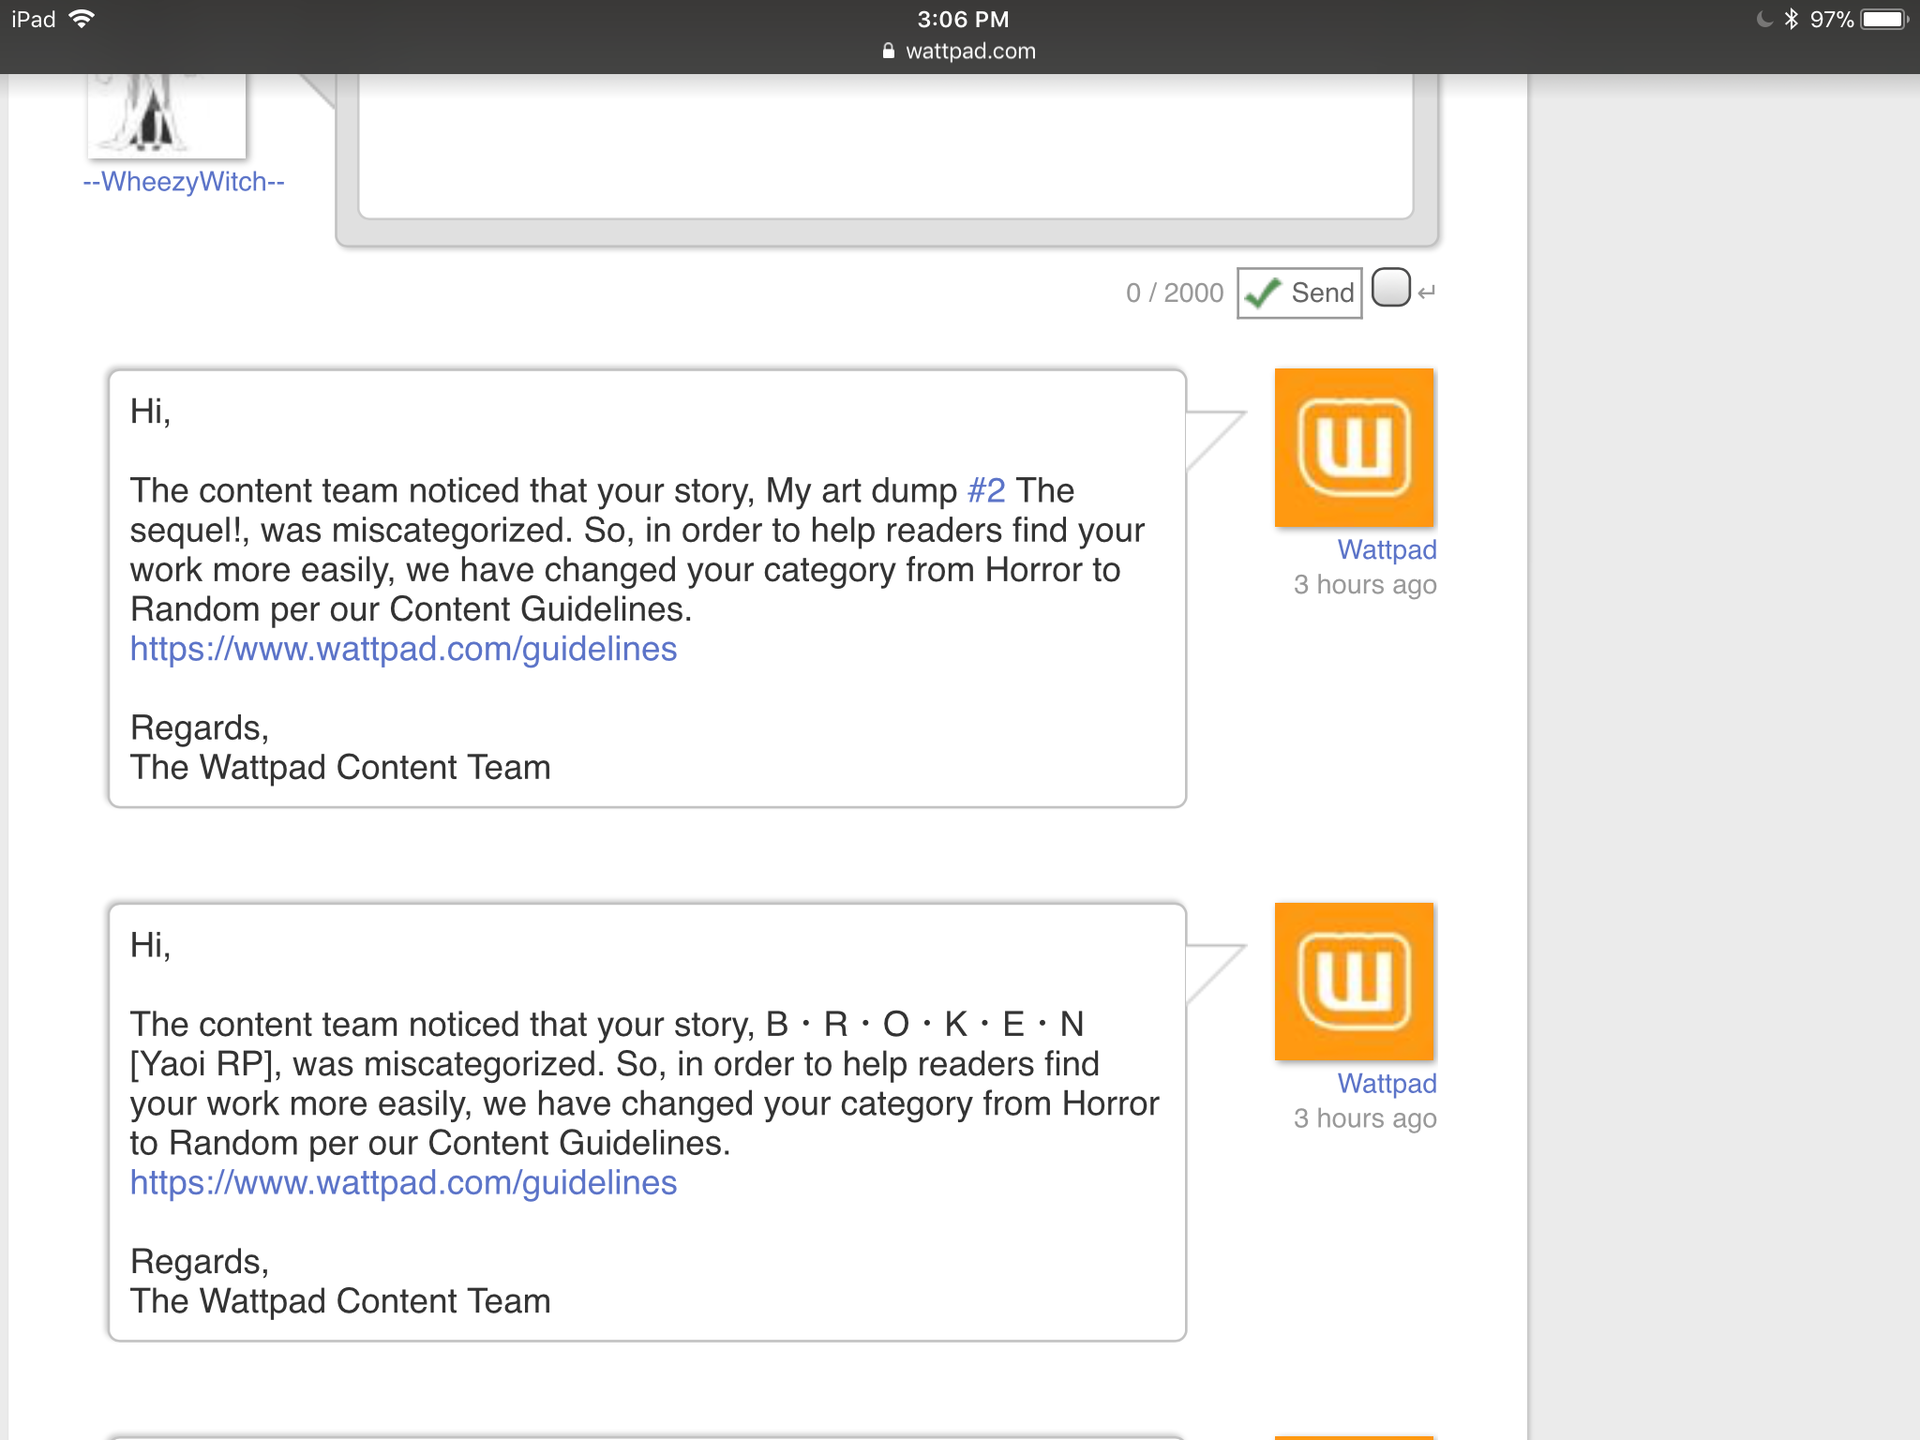Open the --WheezyWitch-- profile link

click(184, 182)
